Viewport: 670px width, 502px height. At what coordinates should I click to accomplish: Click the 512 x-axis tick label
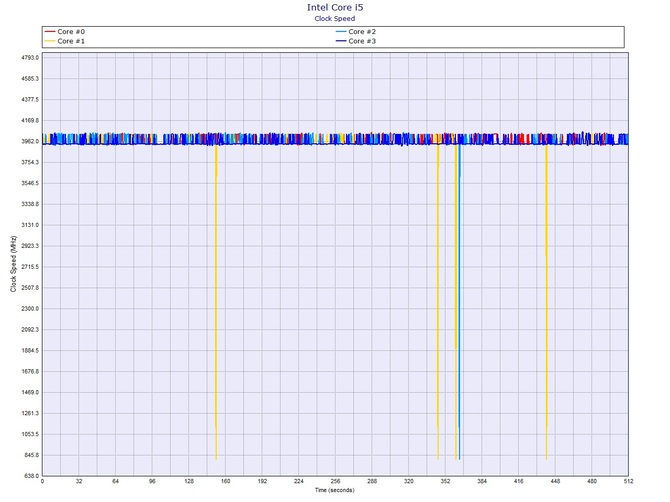tap(628, 481)
